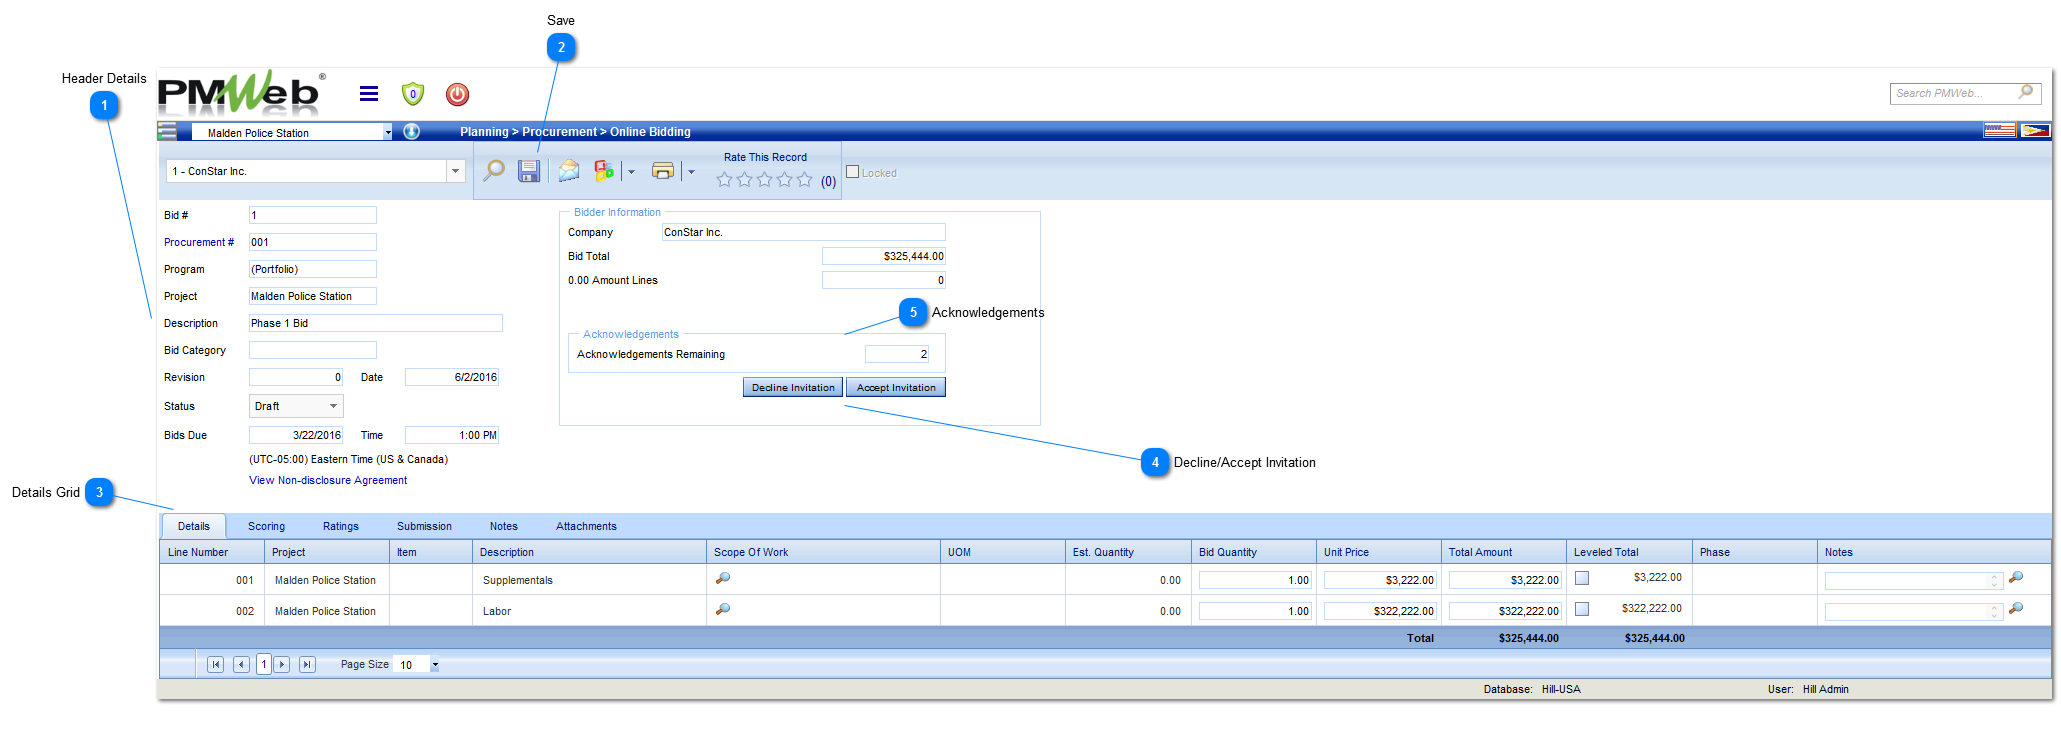Viewport: 2061px width, 749px height.
Task: Go to last page of grid
Action: point(307,664)
